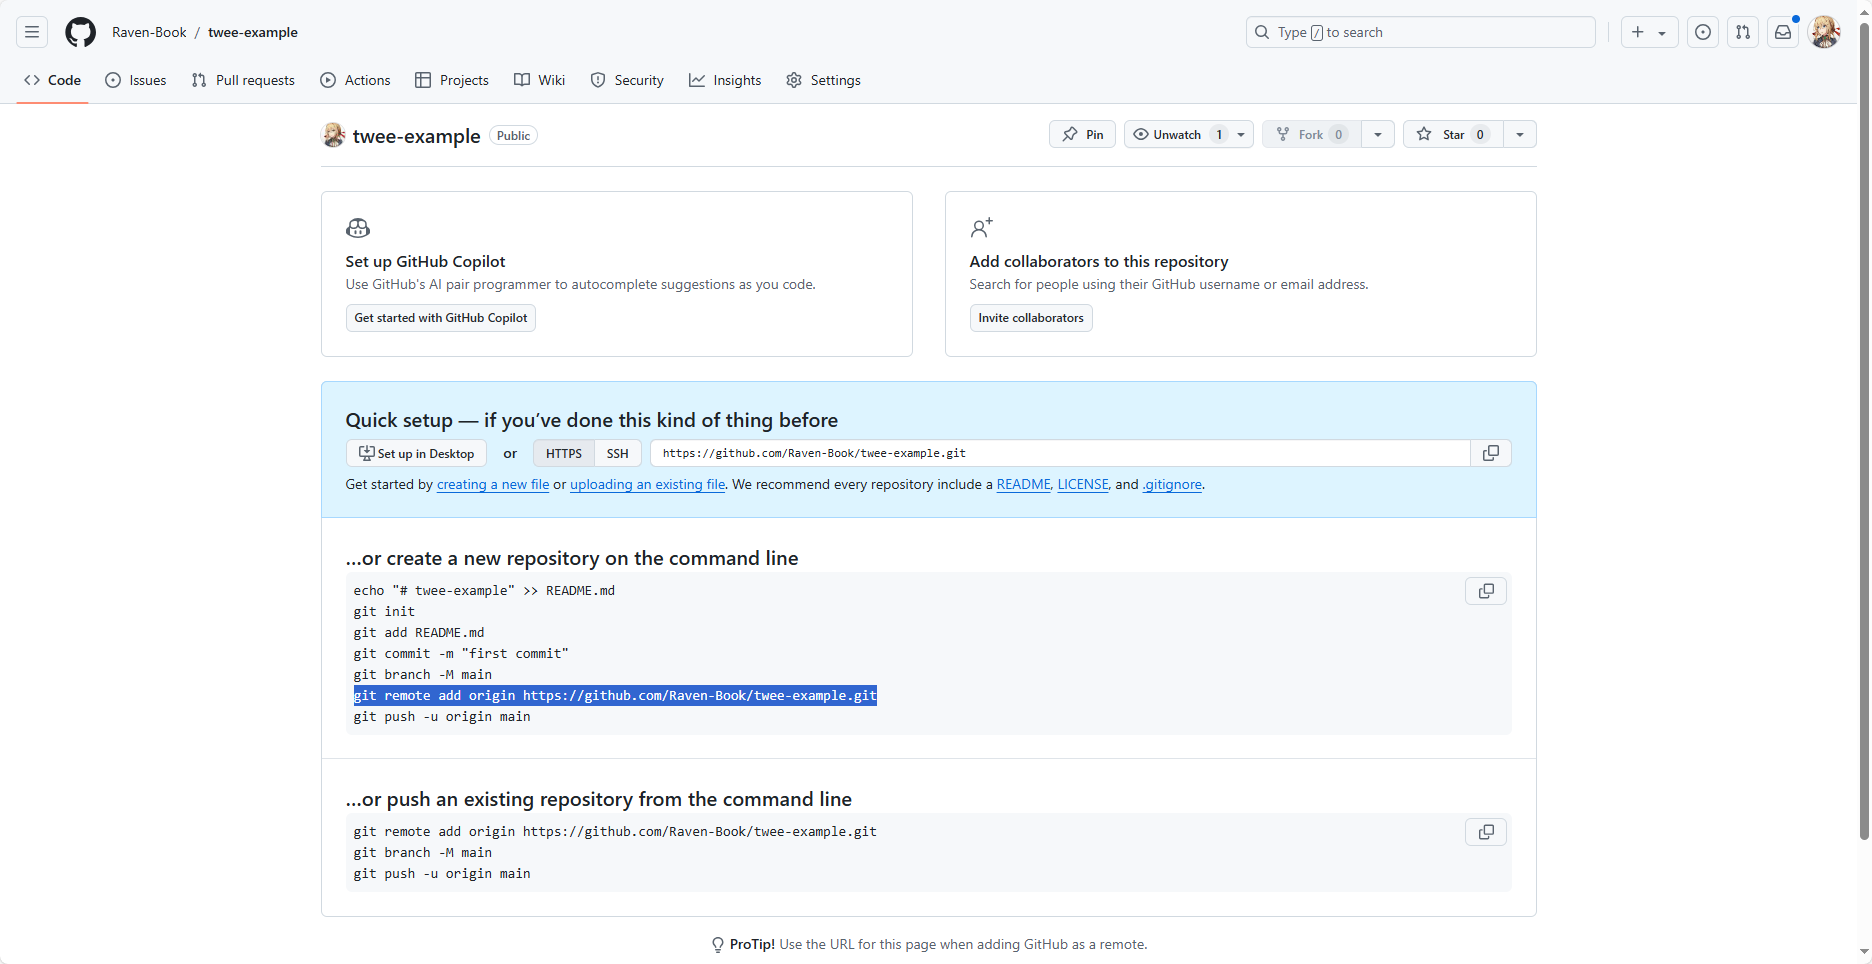Go to GitHub homepage via Octocat logo
This screenshot has height=964, width=1872.
coord(80,32)
